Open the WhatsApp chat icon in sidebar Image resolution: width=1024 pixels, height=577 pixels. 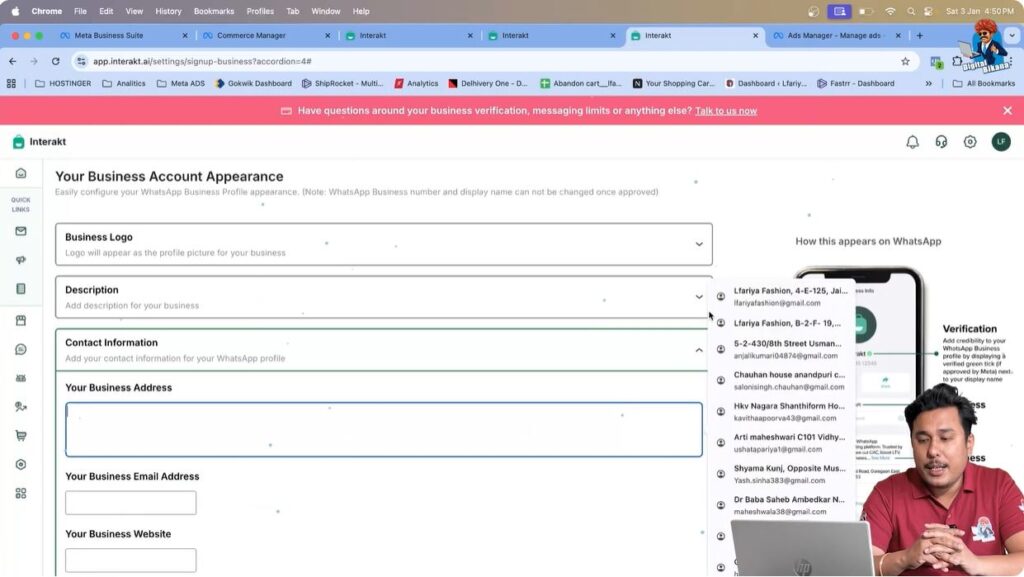point(21,349)
